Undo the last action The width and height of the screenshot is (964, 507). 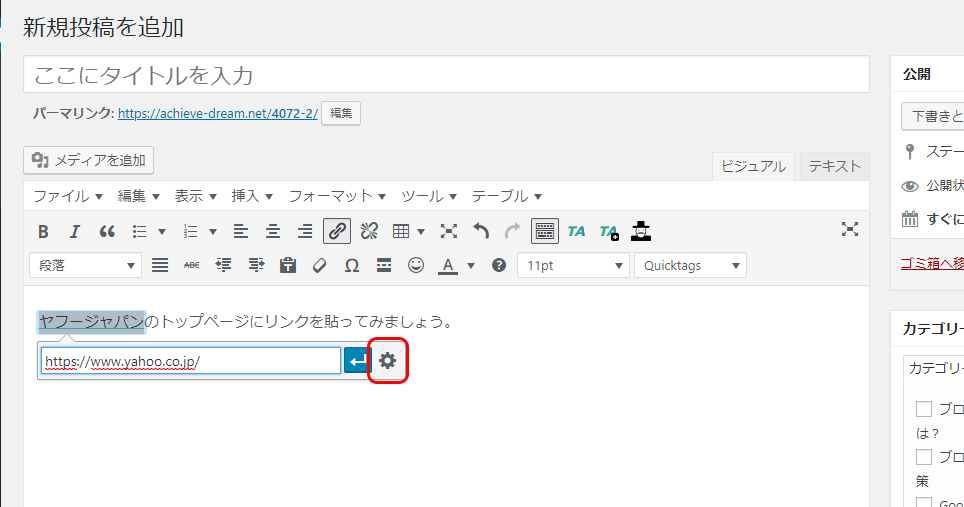481,232
